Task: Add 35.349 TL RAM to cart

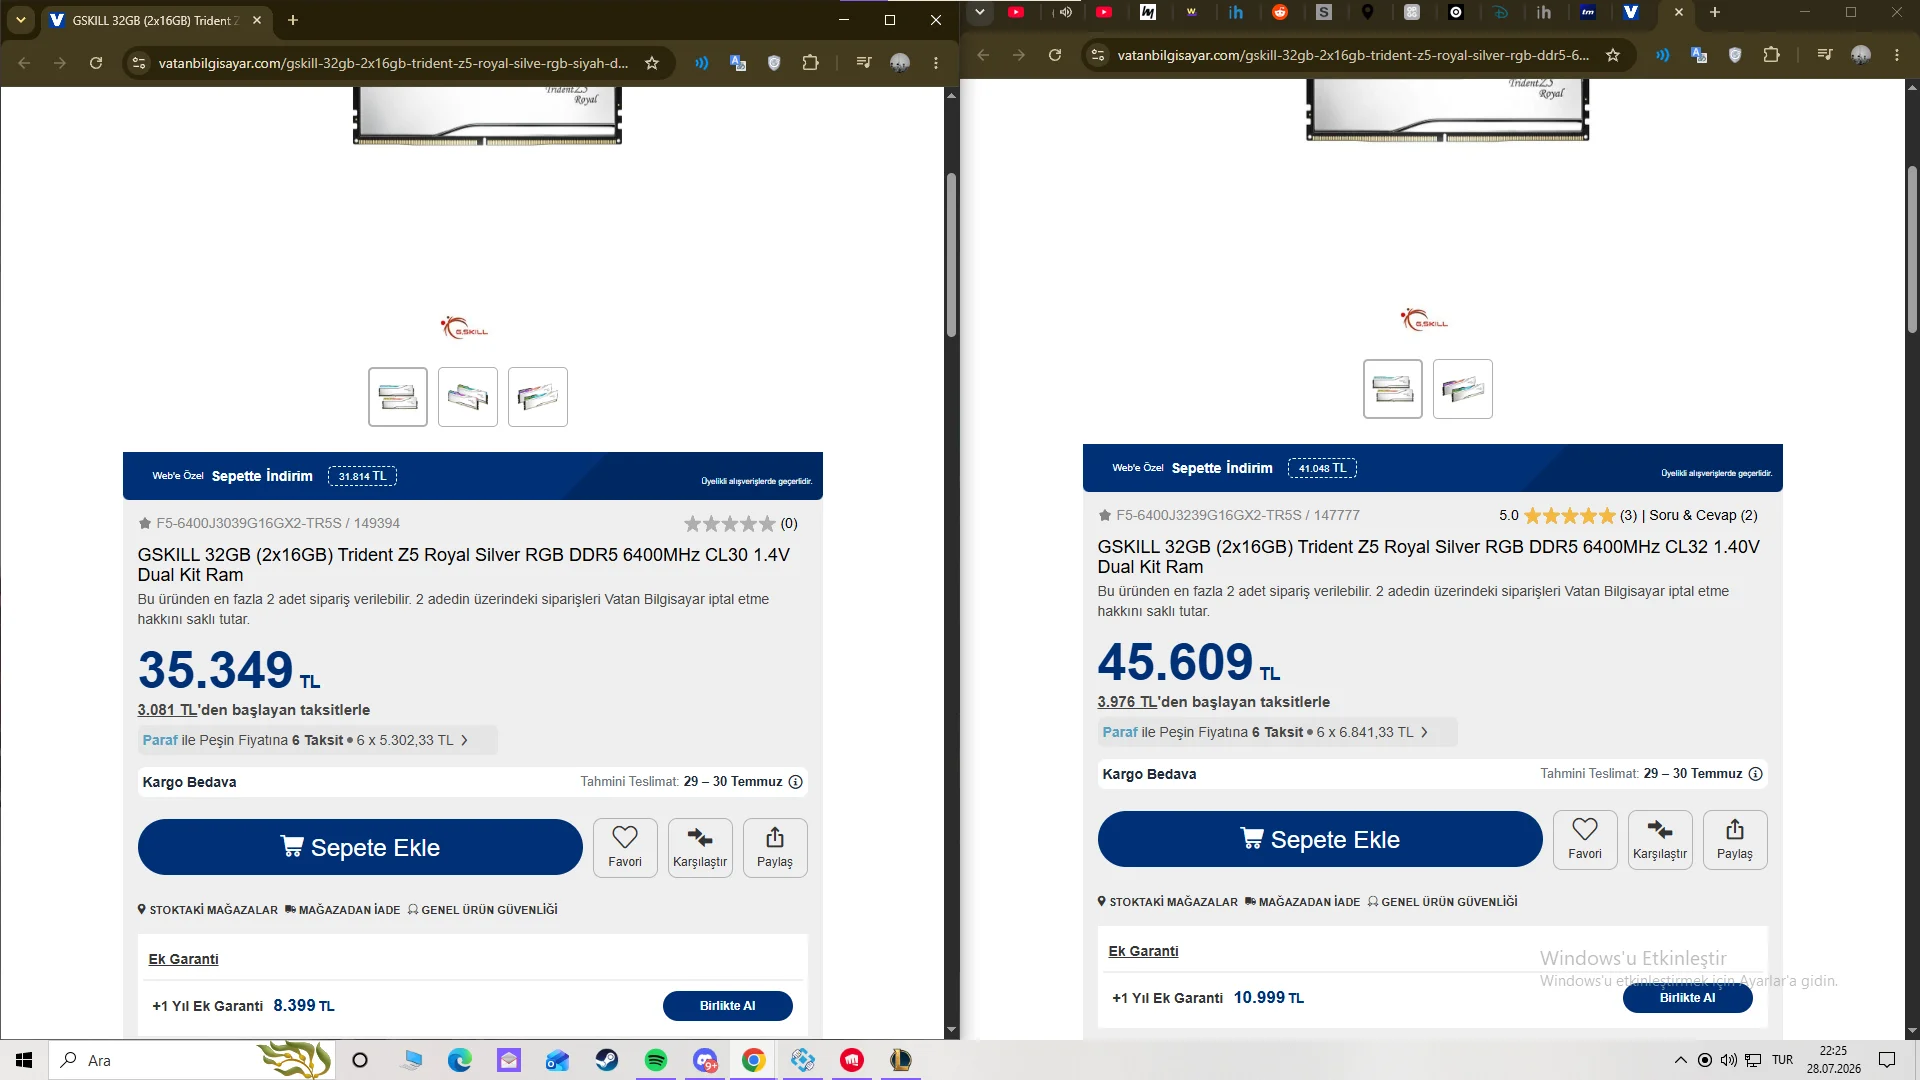Action: click(360, 847)
